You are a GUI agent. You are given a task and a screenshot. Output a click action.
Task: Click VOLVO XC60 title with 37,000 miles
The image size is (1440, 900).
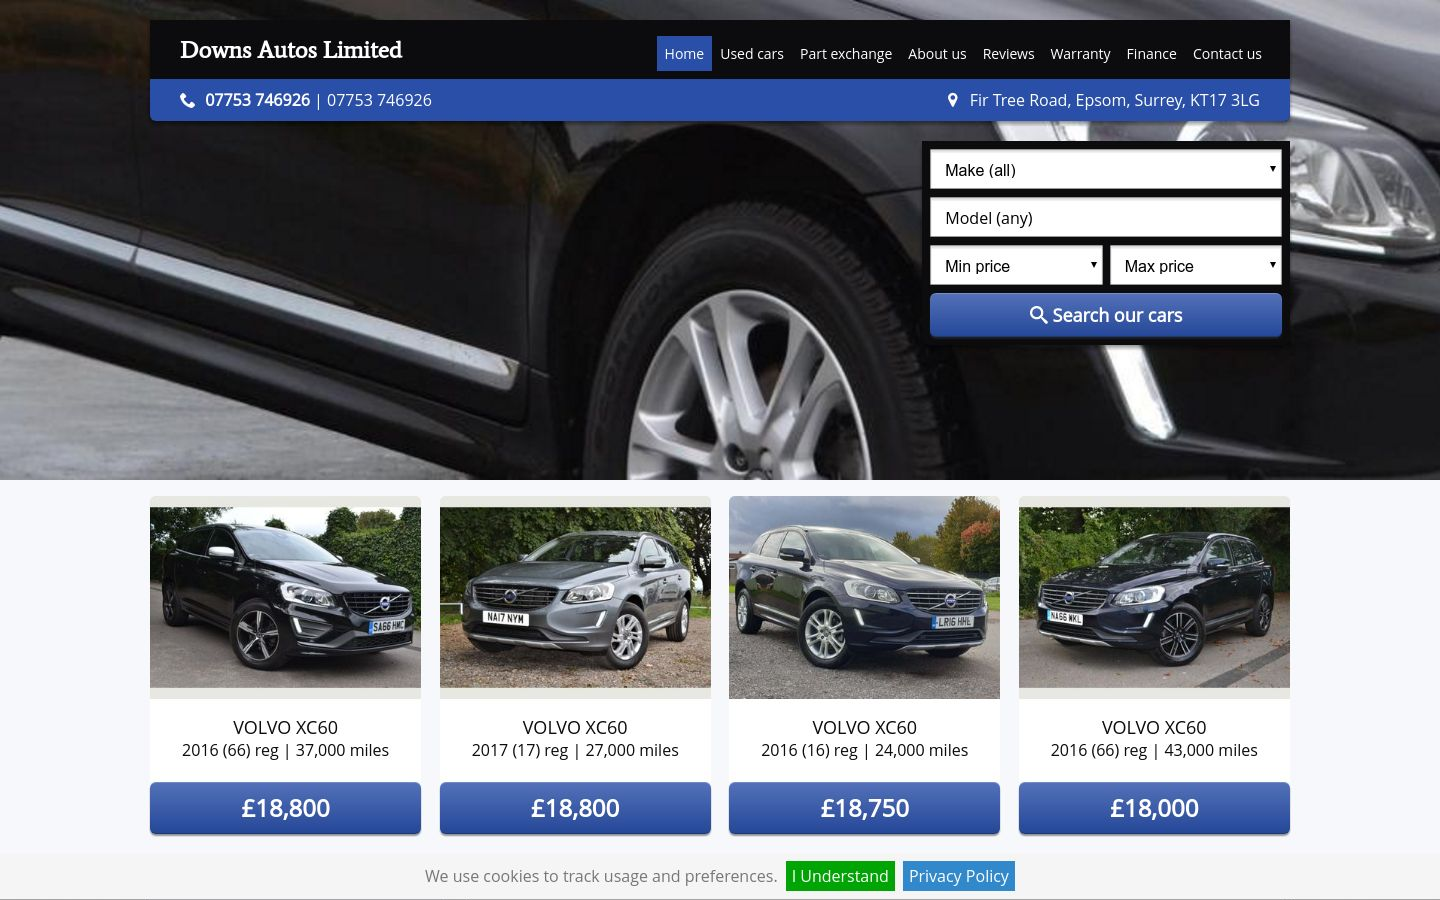[x=285, y=728]
